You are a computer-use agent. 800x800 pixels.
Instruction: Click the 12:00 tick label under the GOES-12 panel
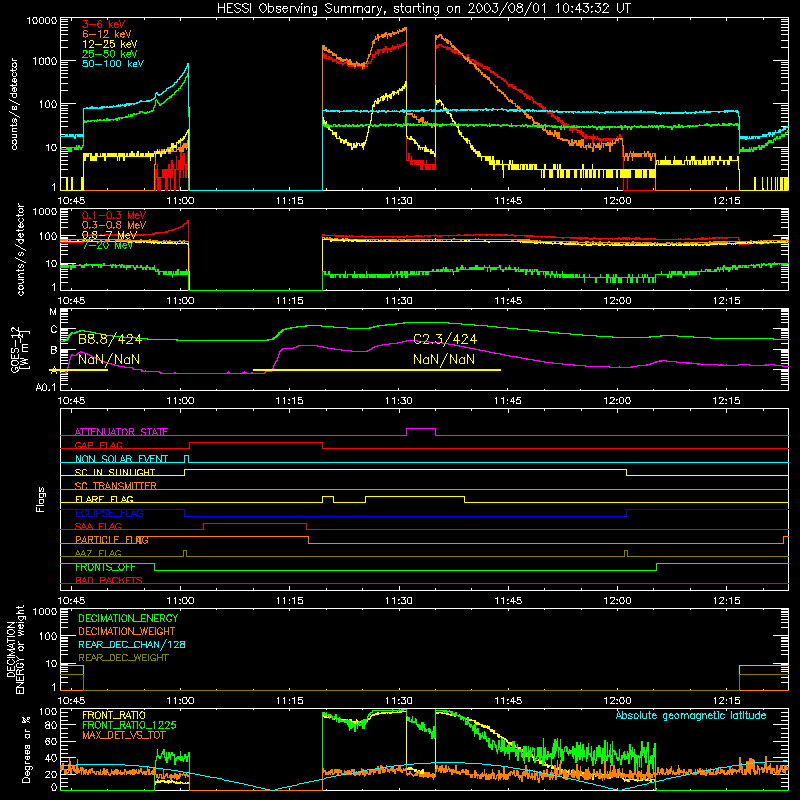pos(617,401)
